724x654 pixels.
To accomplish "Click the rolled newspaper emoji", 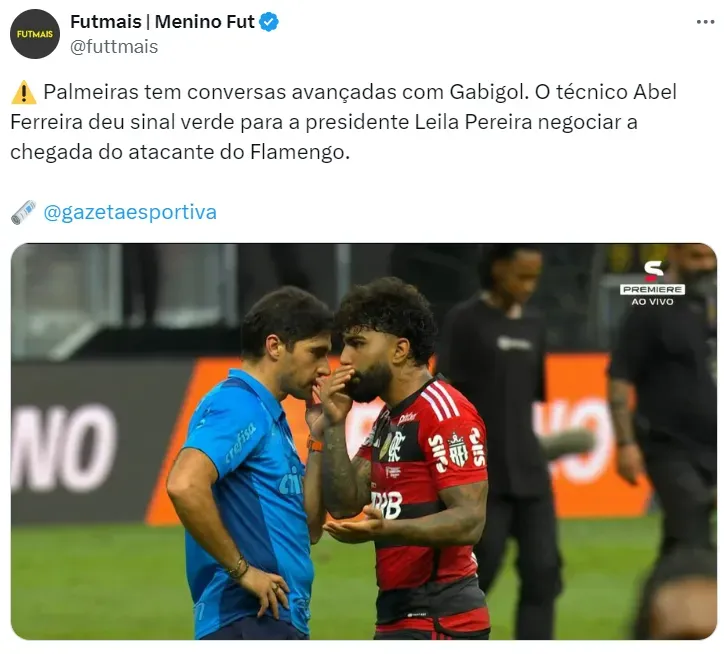I will tap(24, 212).
